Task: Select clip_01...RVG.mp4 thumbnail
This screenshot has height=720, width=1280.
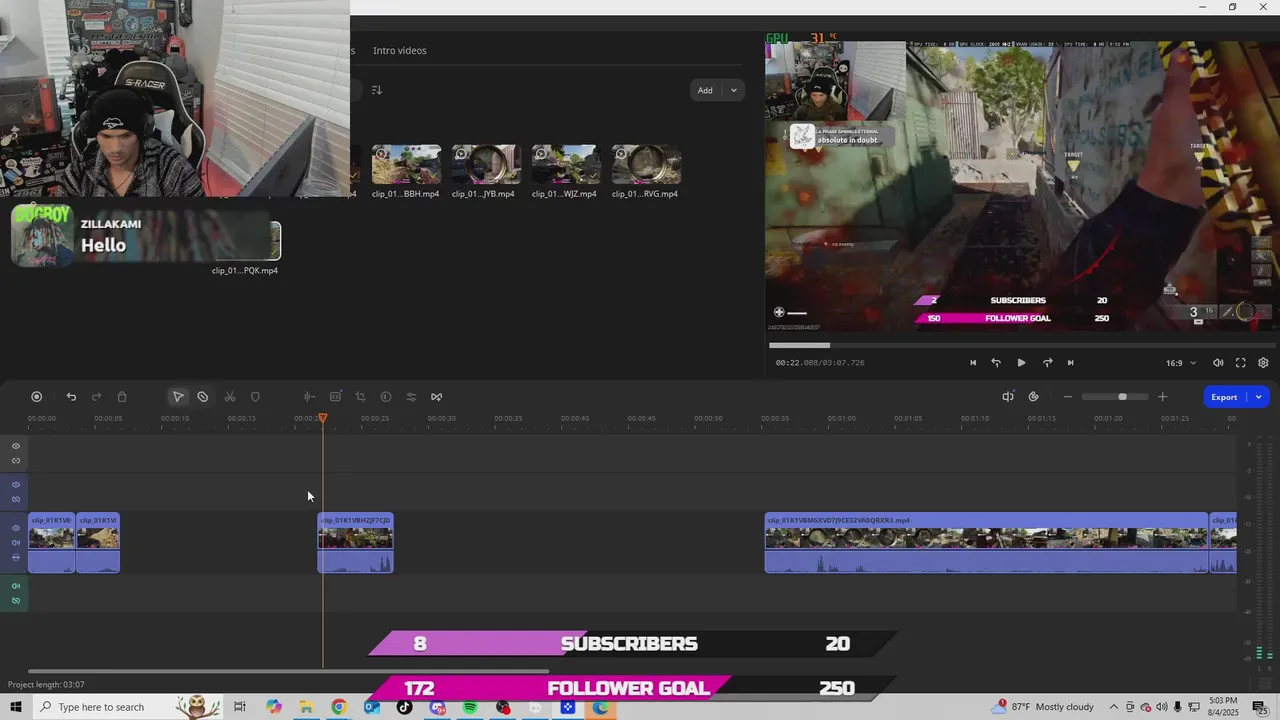Action: pyautogui.click(x=646, y=165)
